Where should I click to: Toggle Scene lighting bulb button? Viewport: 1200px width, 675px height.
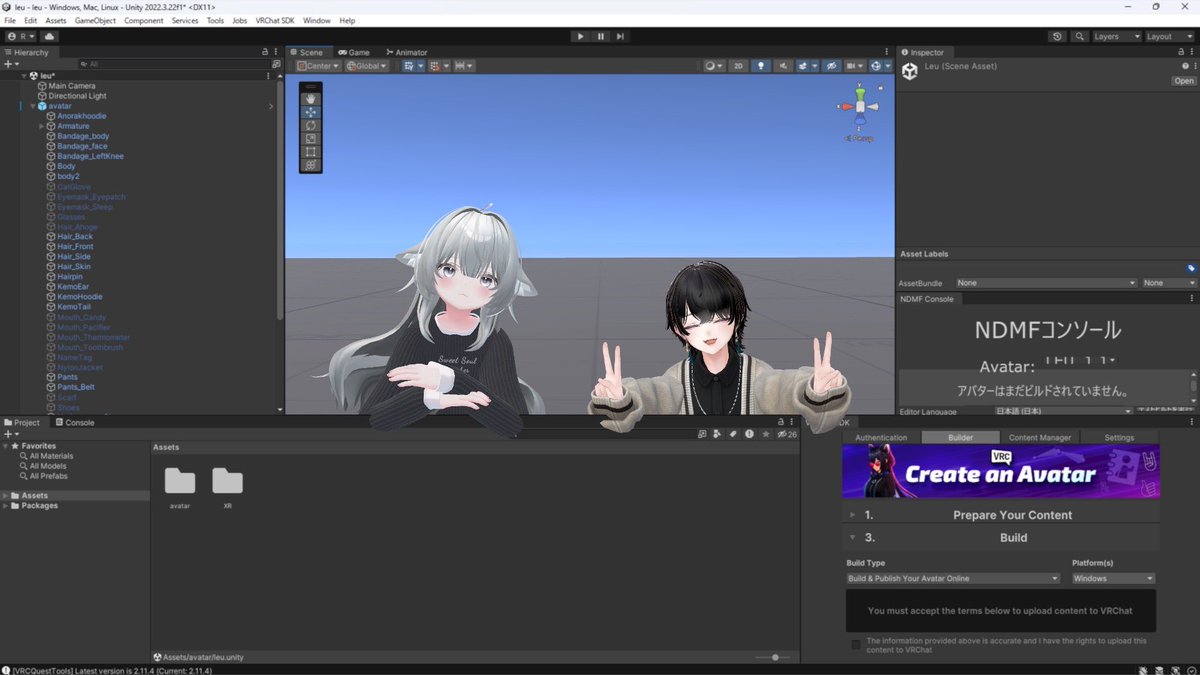(x=760, y=66)
